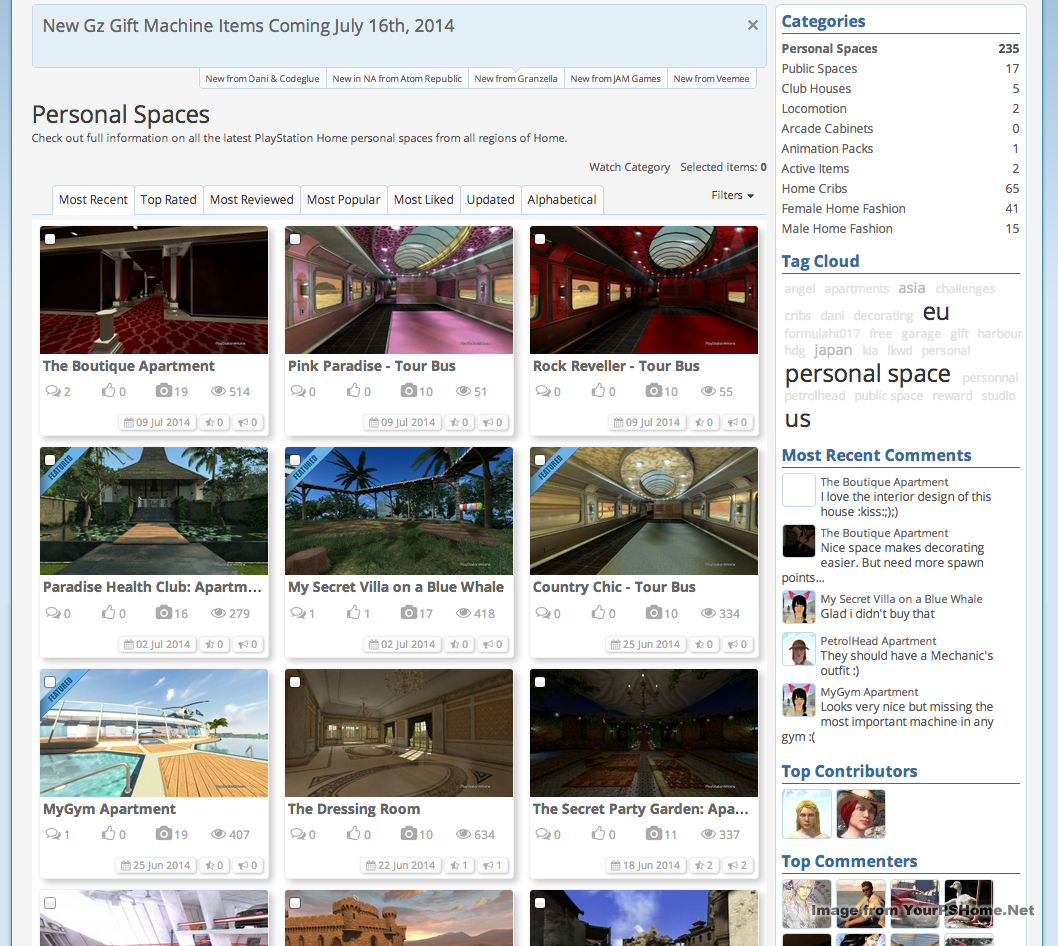Select Country Chic Tour Bus checkbox
The width and height of the screenshot is (1058, 946).
(540, 460)
